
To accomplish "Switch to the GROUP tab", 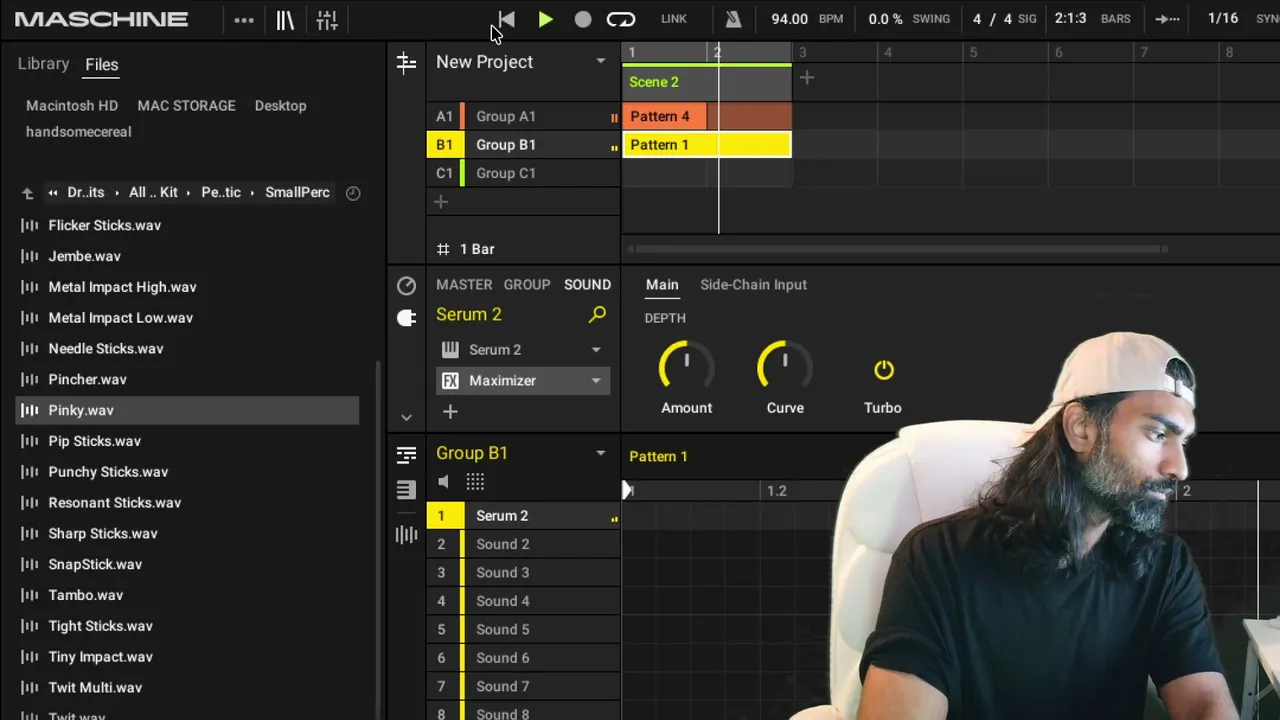I will pyautogui.click(x=527, y=285).
